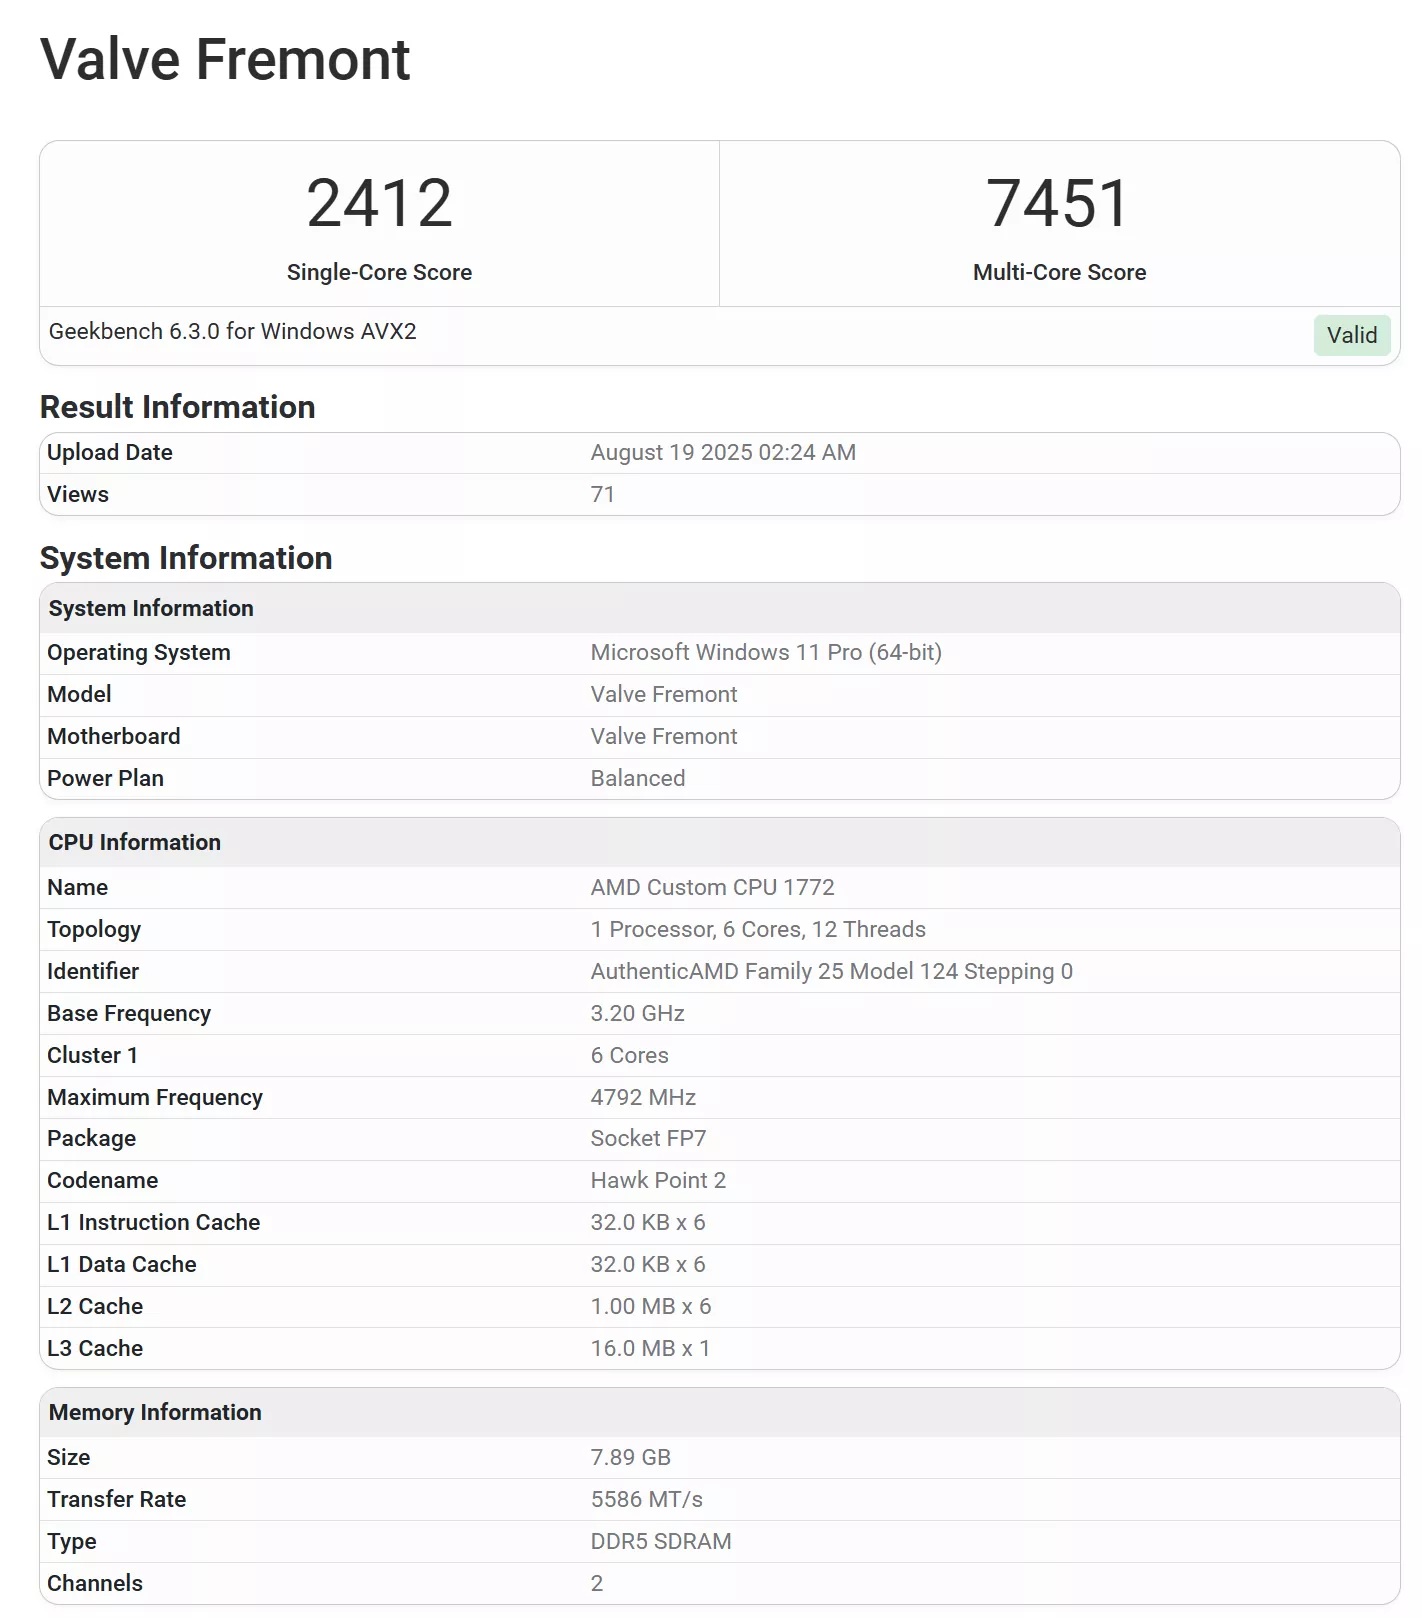Select the Socket FP7 value
1422x1618 pixels.
tap(648, 1138)
